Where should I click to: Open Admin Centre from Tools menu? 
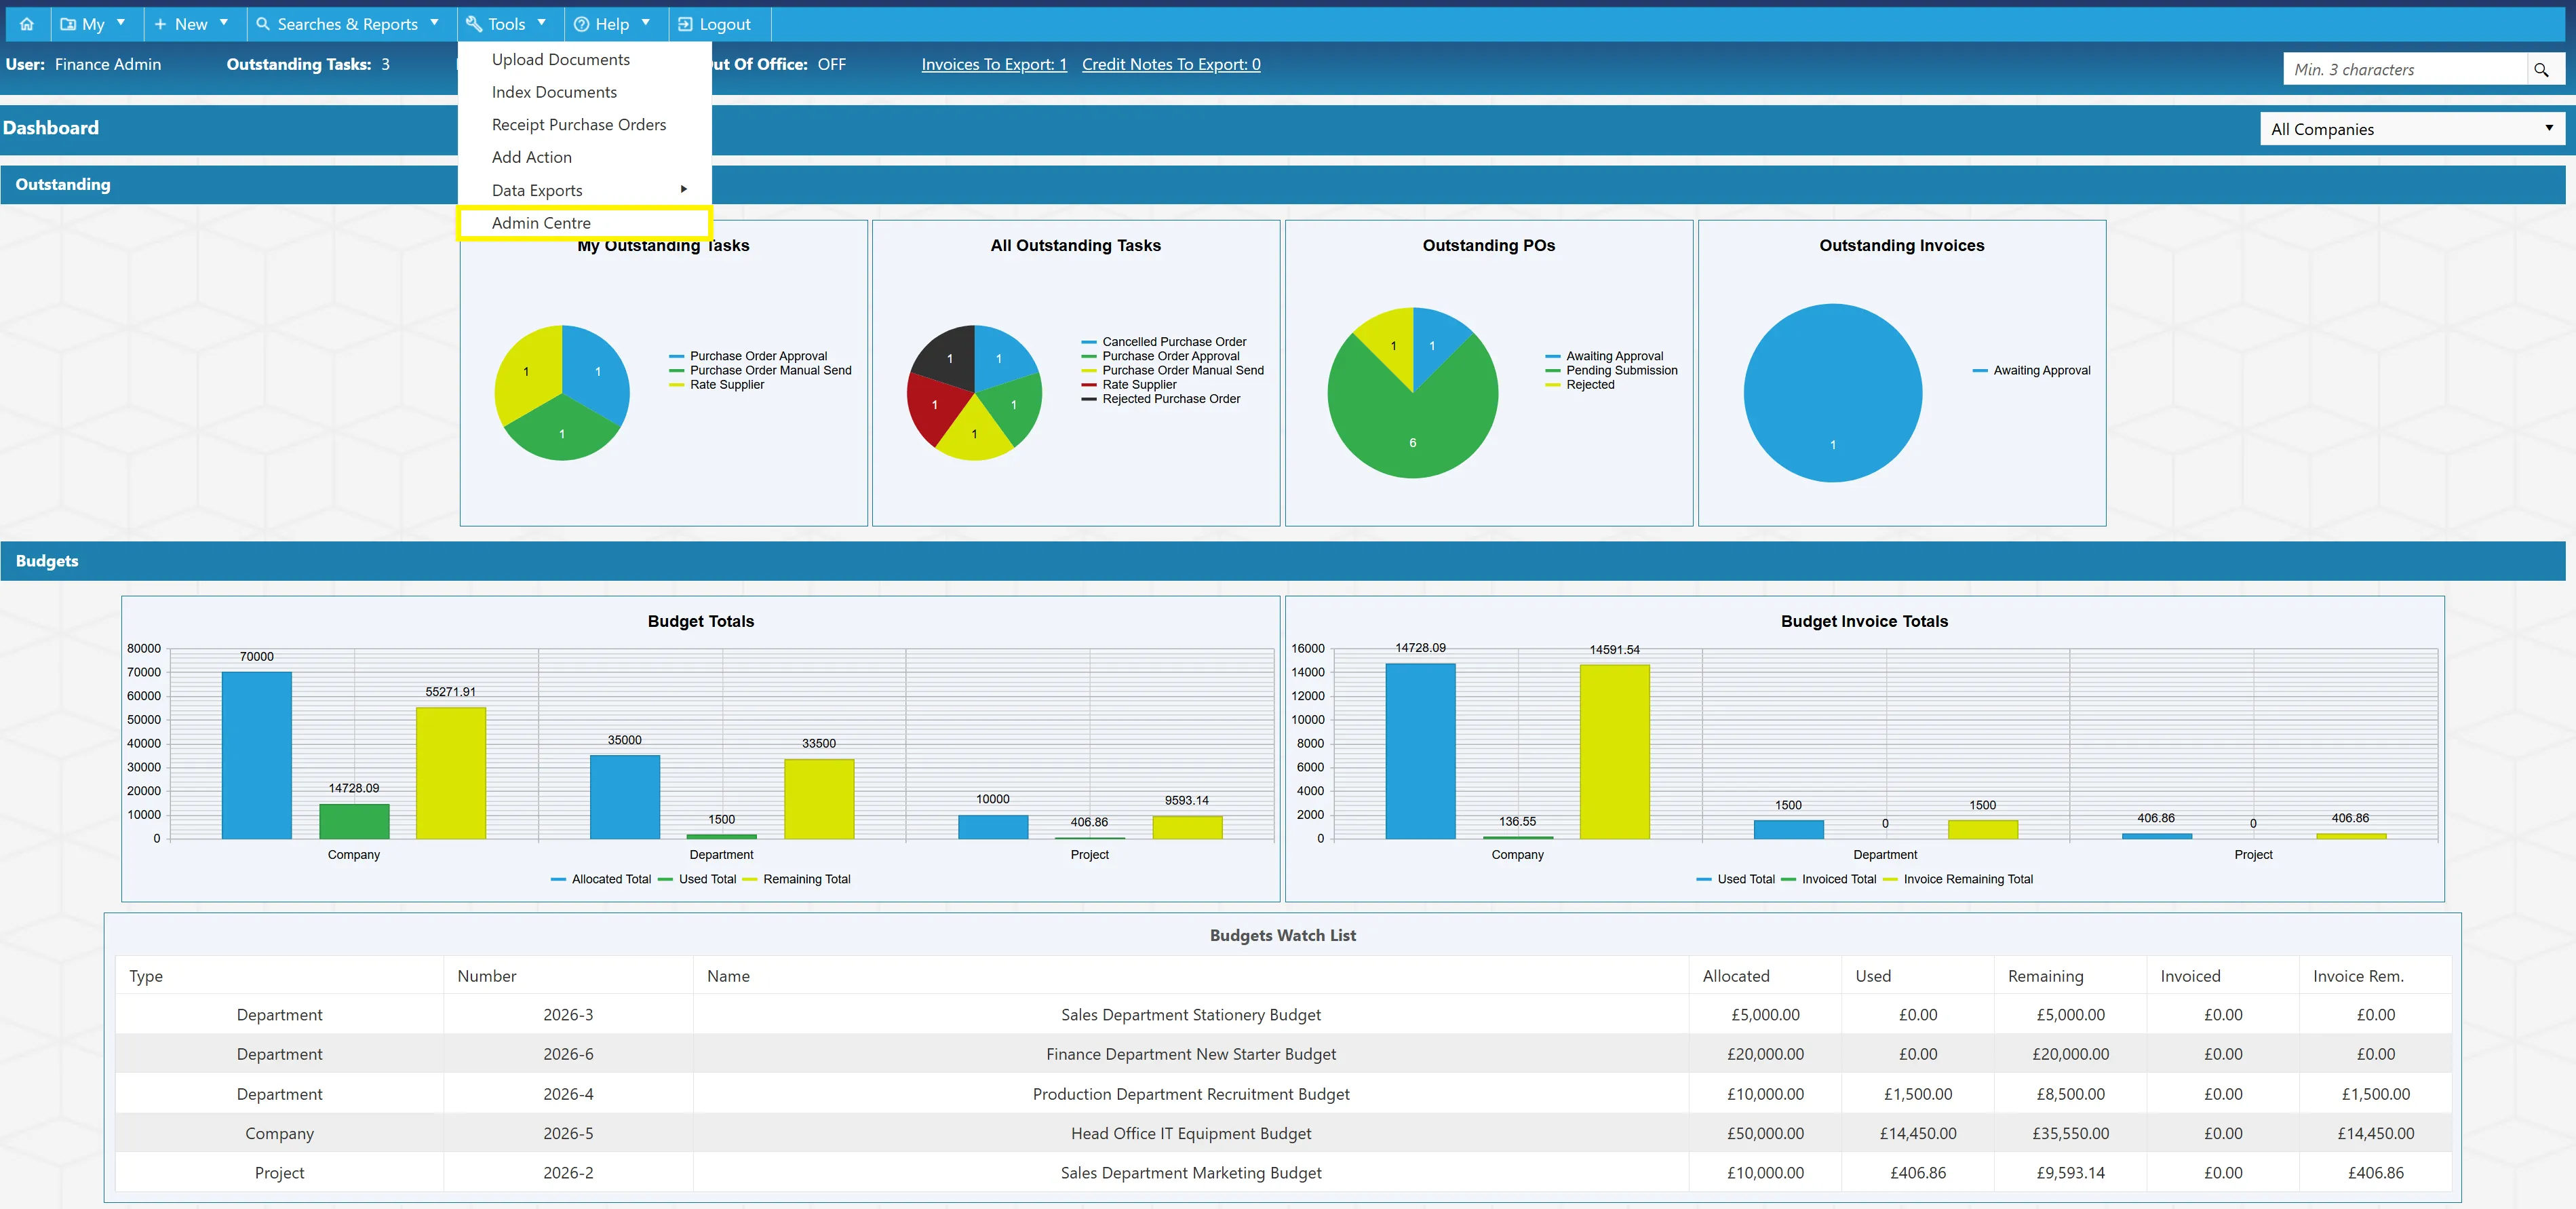(584, 223)
